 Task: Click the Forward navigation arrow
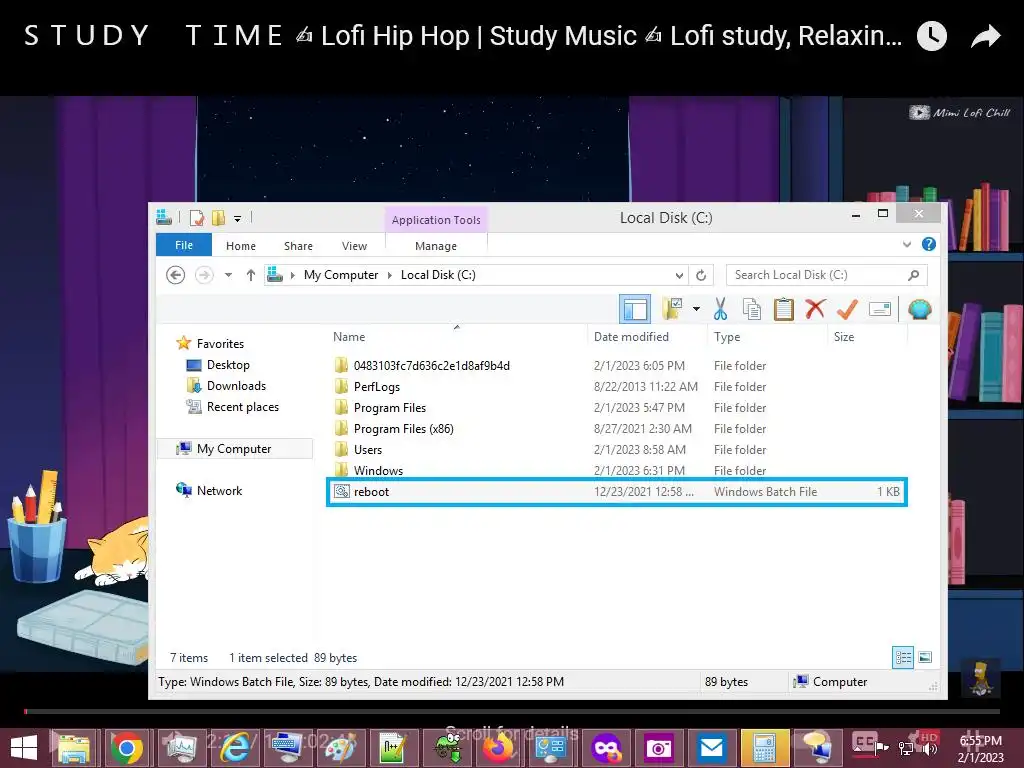(x=204, y=275)
